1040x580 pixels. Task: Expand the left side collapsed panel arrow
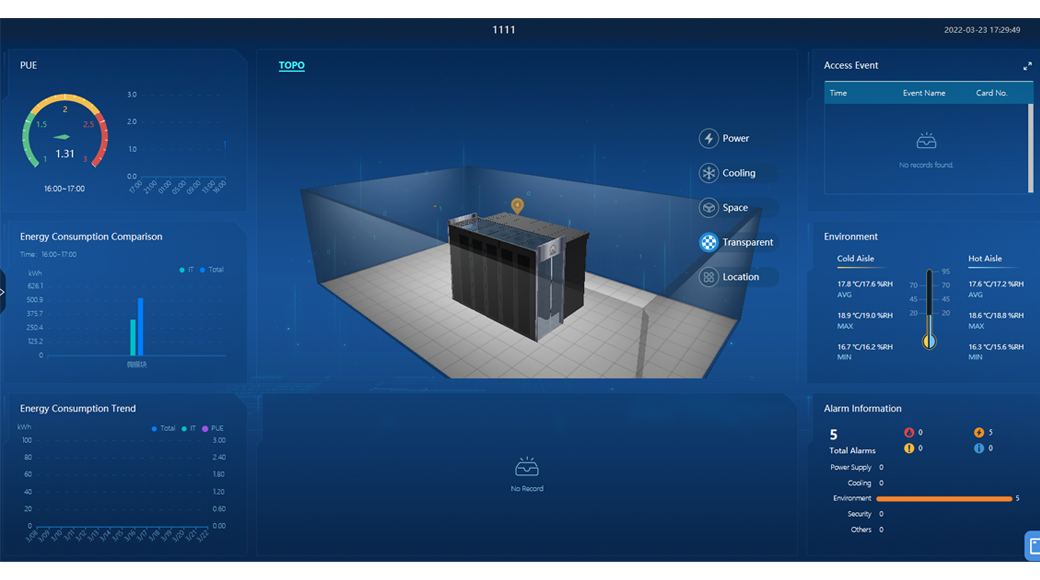[x=3, y=292]
